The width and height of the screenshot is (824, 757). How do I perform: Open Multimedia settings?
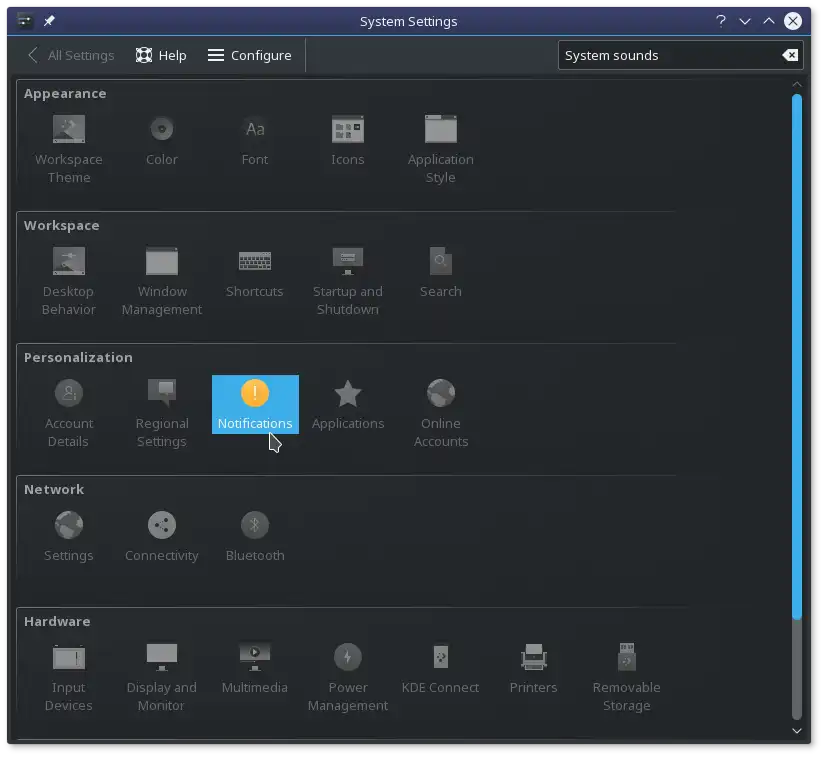tap(255, 668)
